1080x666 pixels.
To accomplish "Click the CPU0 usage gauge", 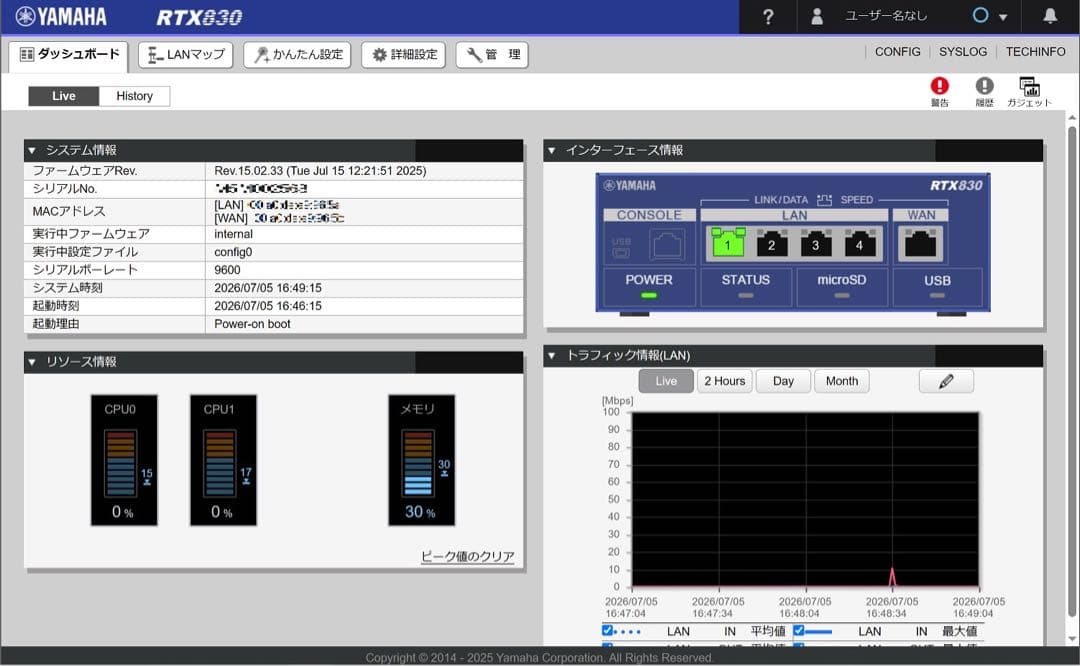I will click(x=124, y=460).
